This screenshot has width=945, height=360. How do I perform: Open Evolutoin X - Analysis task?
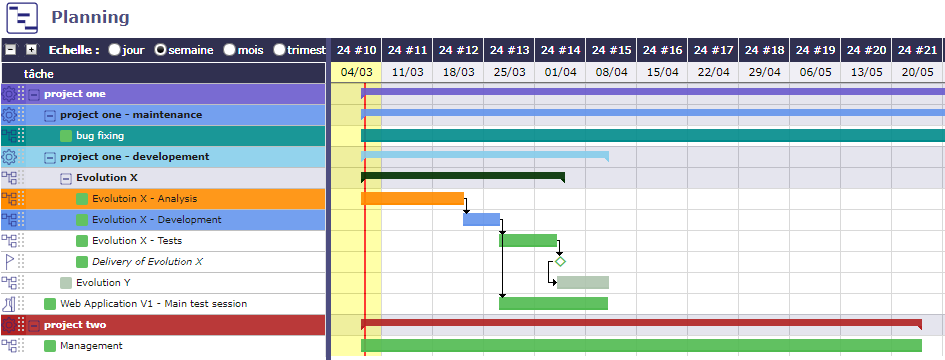click(144, 199)
